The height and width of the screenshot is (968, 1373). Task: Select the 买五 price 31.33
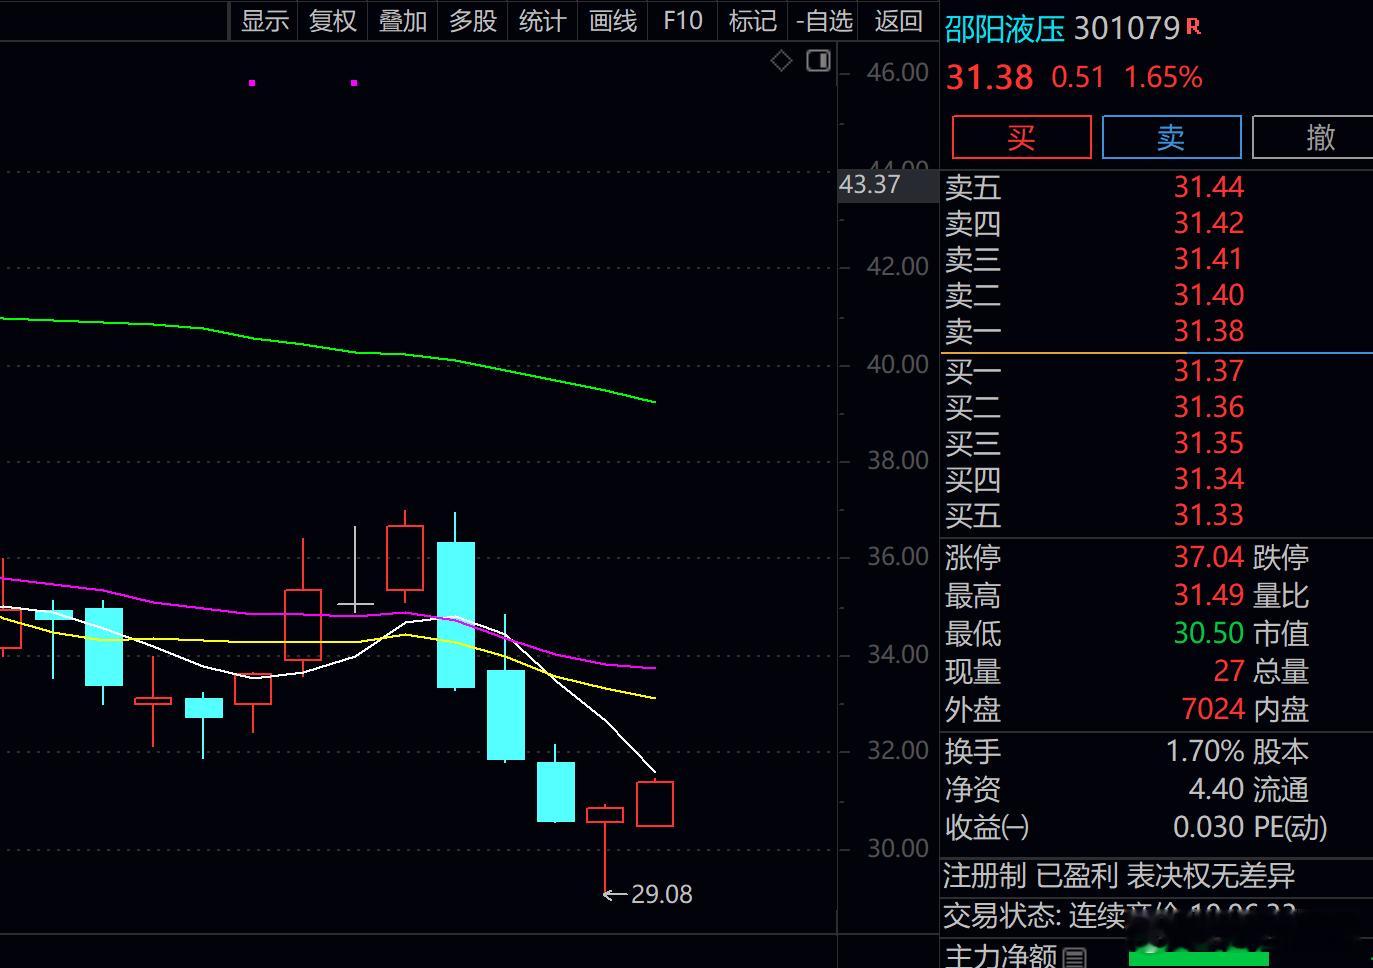pos(1208,515)
